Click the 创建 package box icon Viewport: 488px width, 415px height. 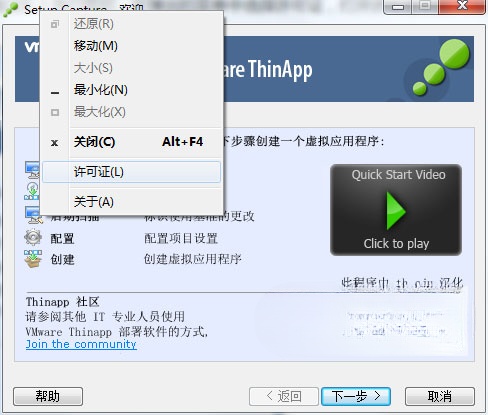[33, 259]
